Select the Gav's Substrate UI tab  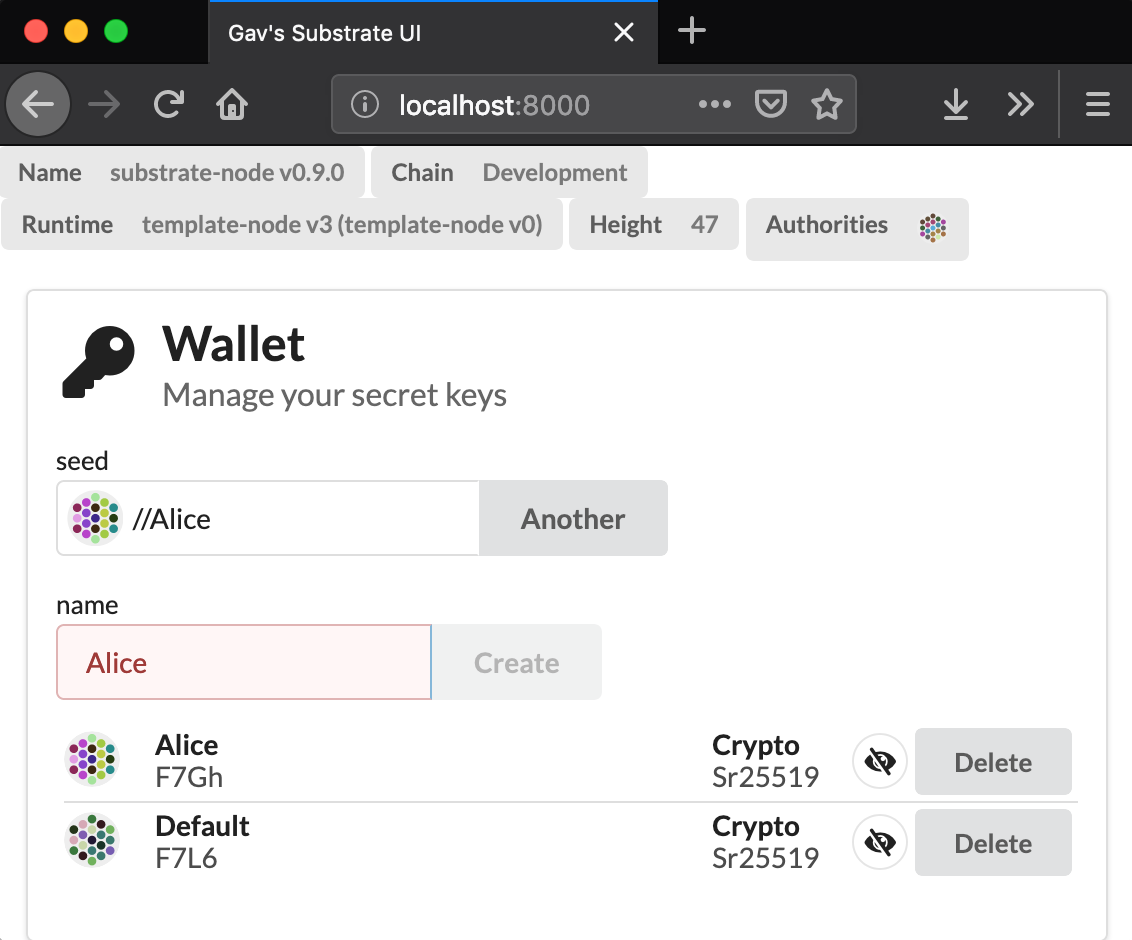click(x=433, y=32)
